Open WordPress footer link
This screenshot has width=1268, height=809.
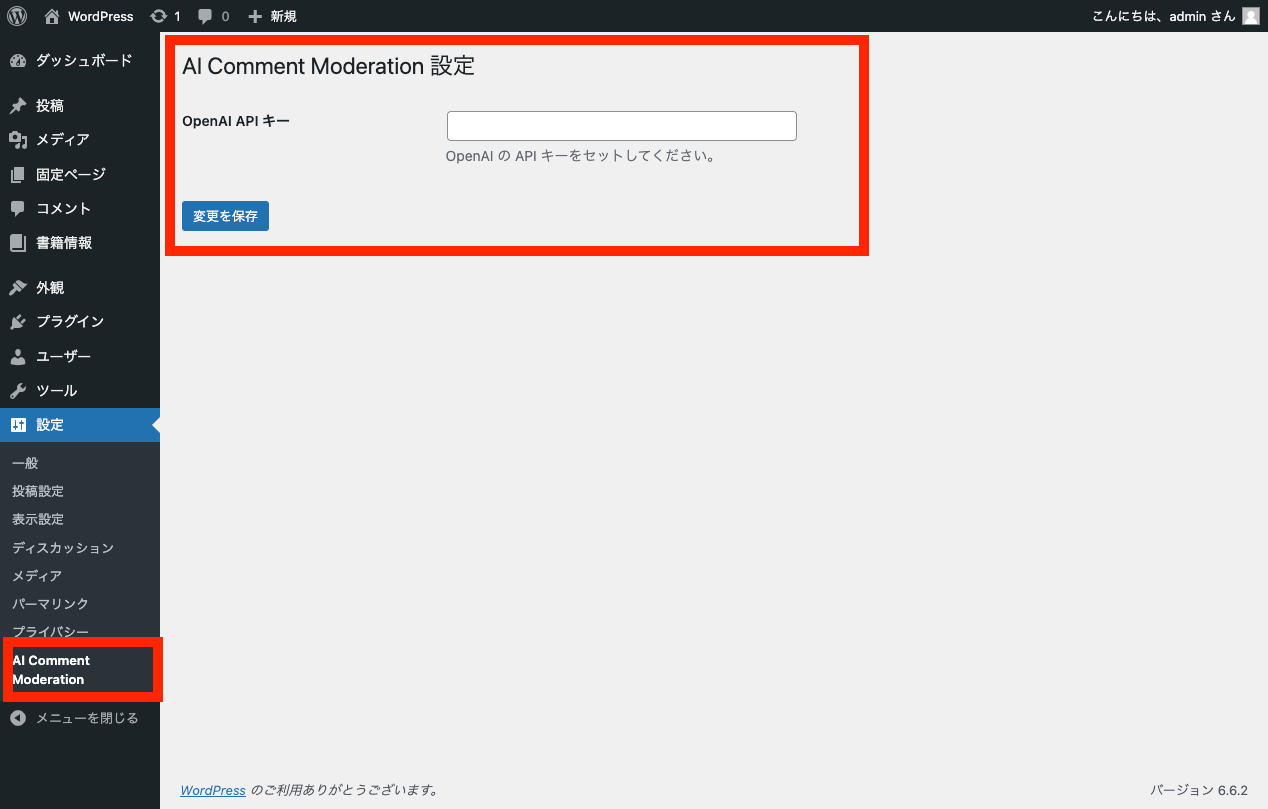(213, 790)
